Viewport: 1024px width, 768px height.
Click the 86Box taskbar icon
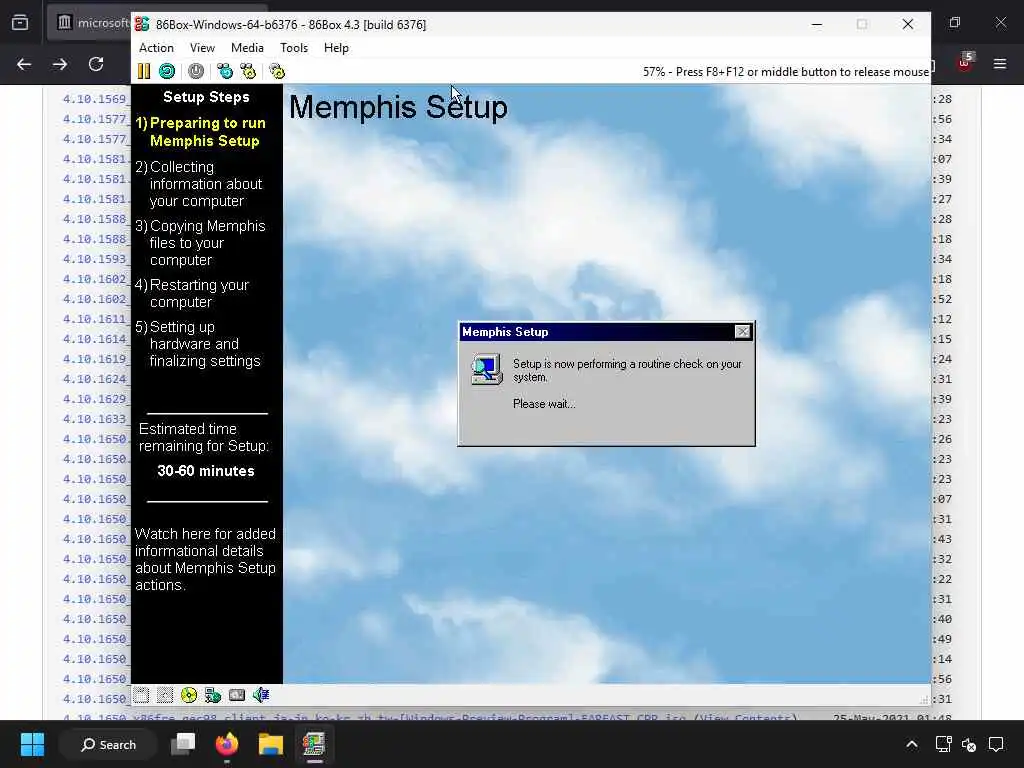[x=313, y=744]
